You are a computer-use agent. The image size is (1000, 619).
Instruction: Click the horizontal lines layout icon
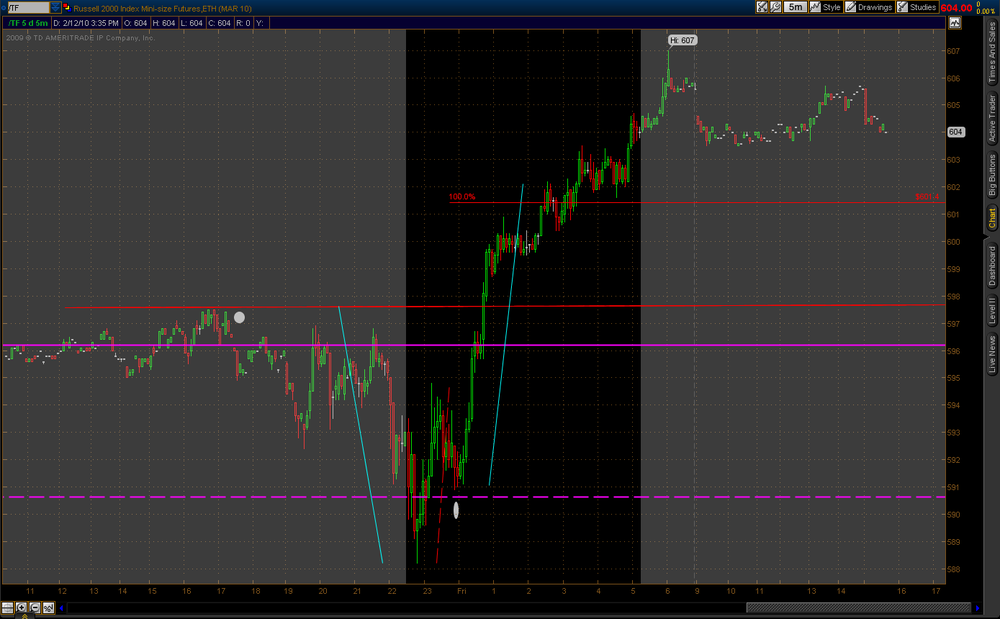[8, 608]
